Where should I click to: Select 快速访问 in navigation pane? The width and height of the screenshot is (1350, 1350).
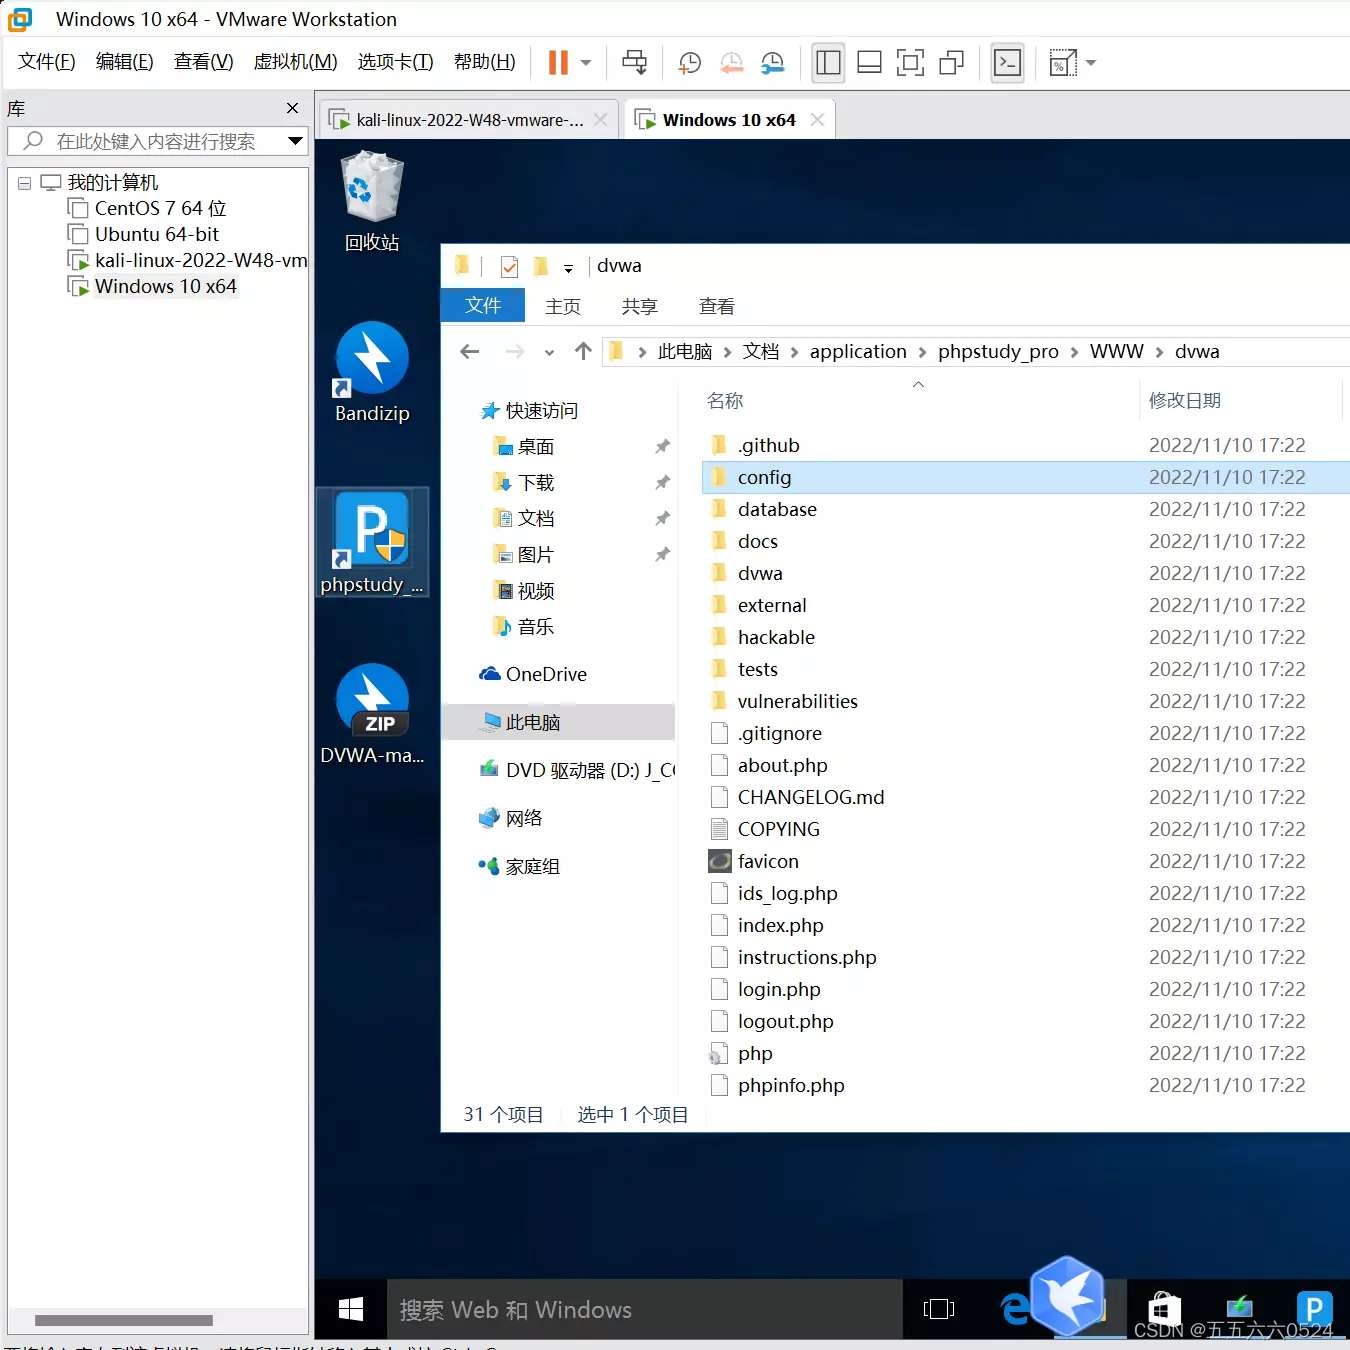(541, 411)
